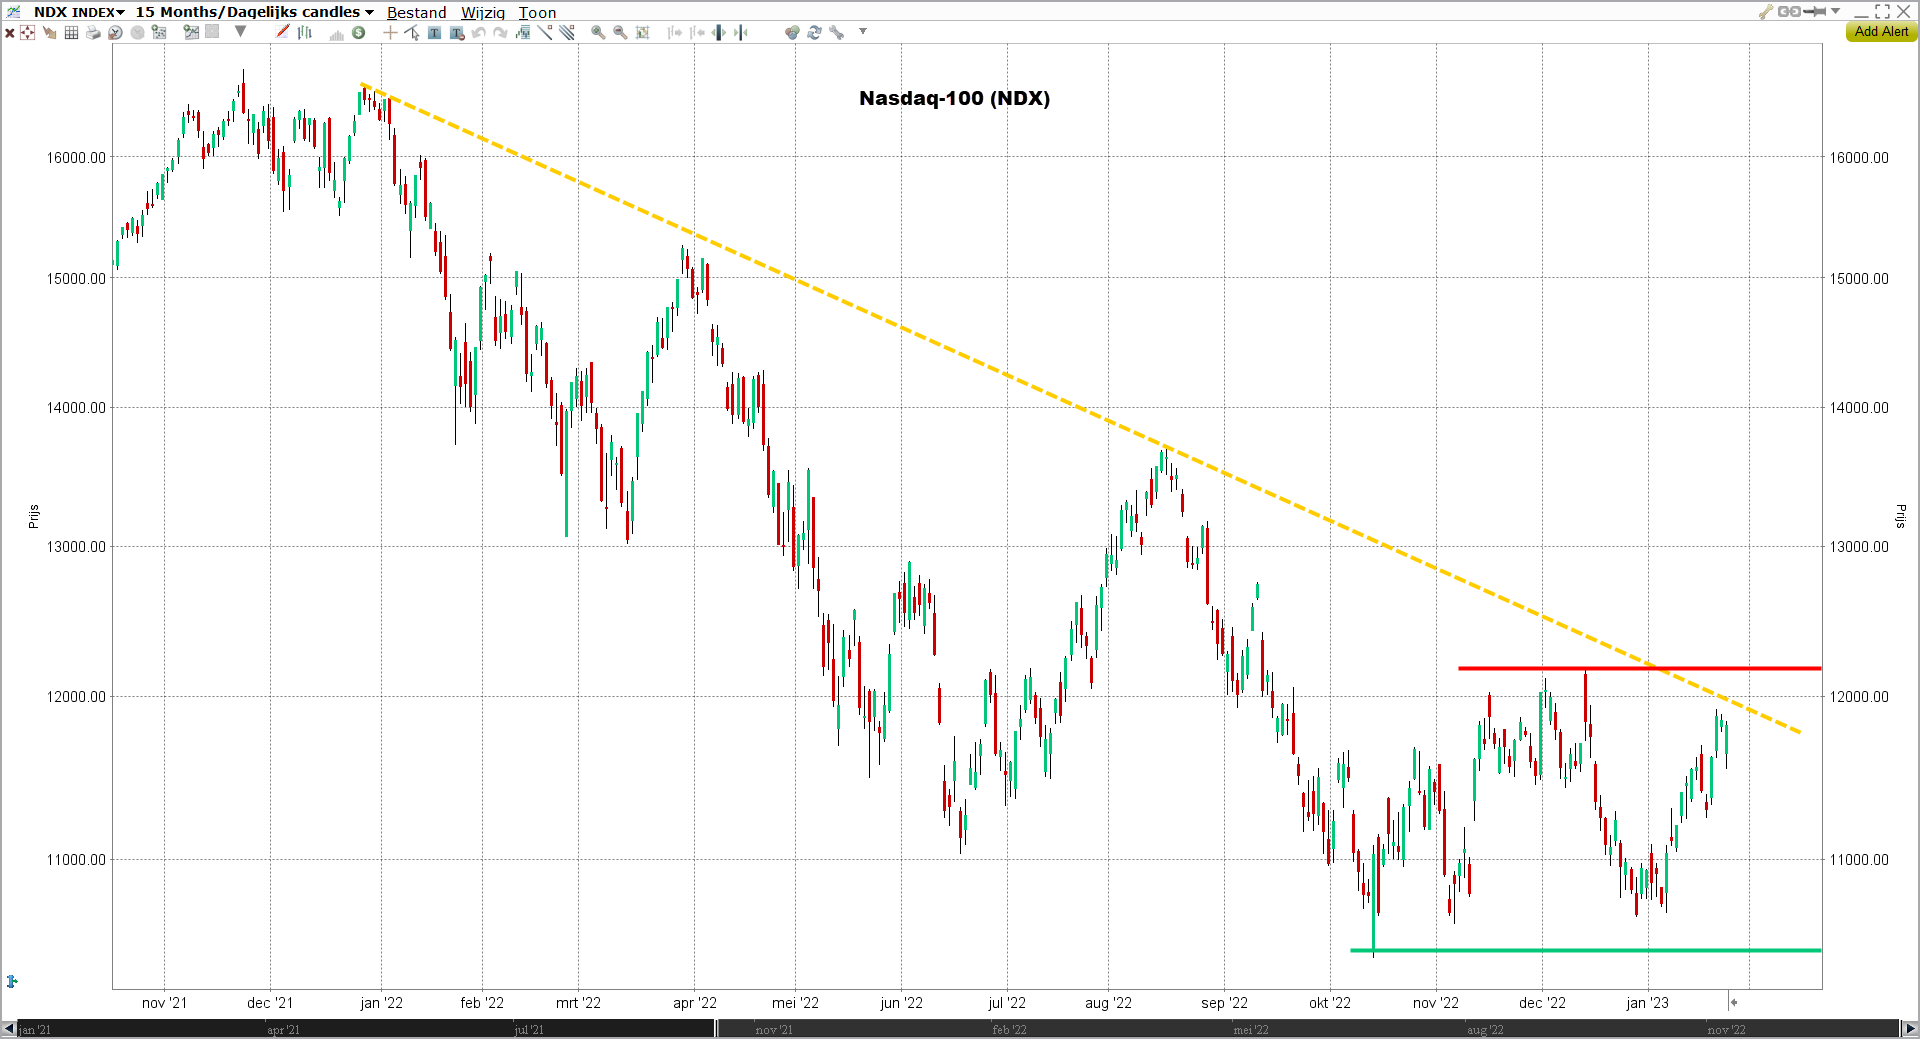Click the Nasdaq-100 (NDX) chart title

click(x=954, y=98)
